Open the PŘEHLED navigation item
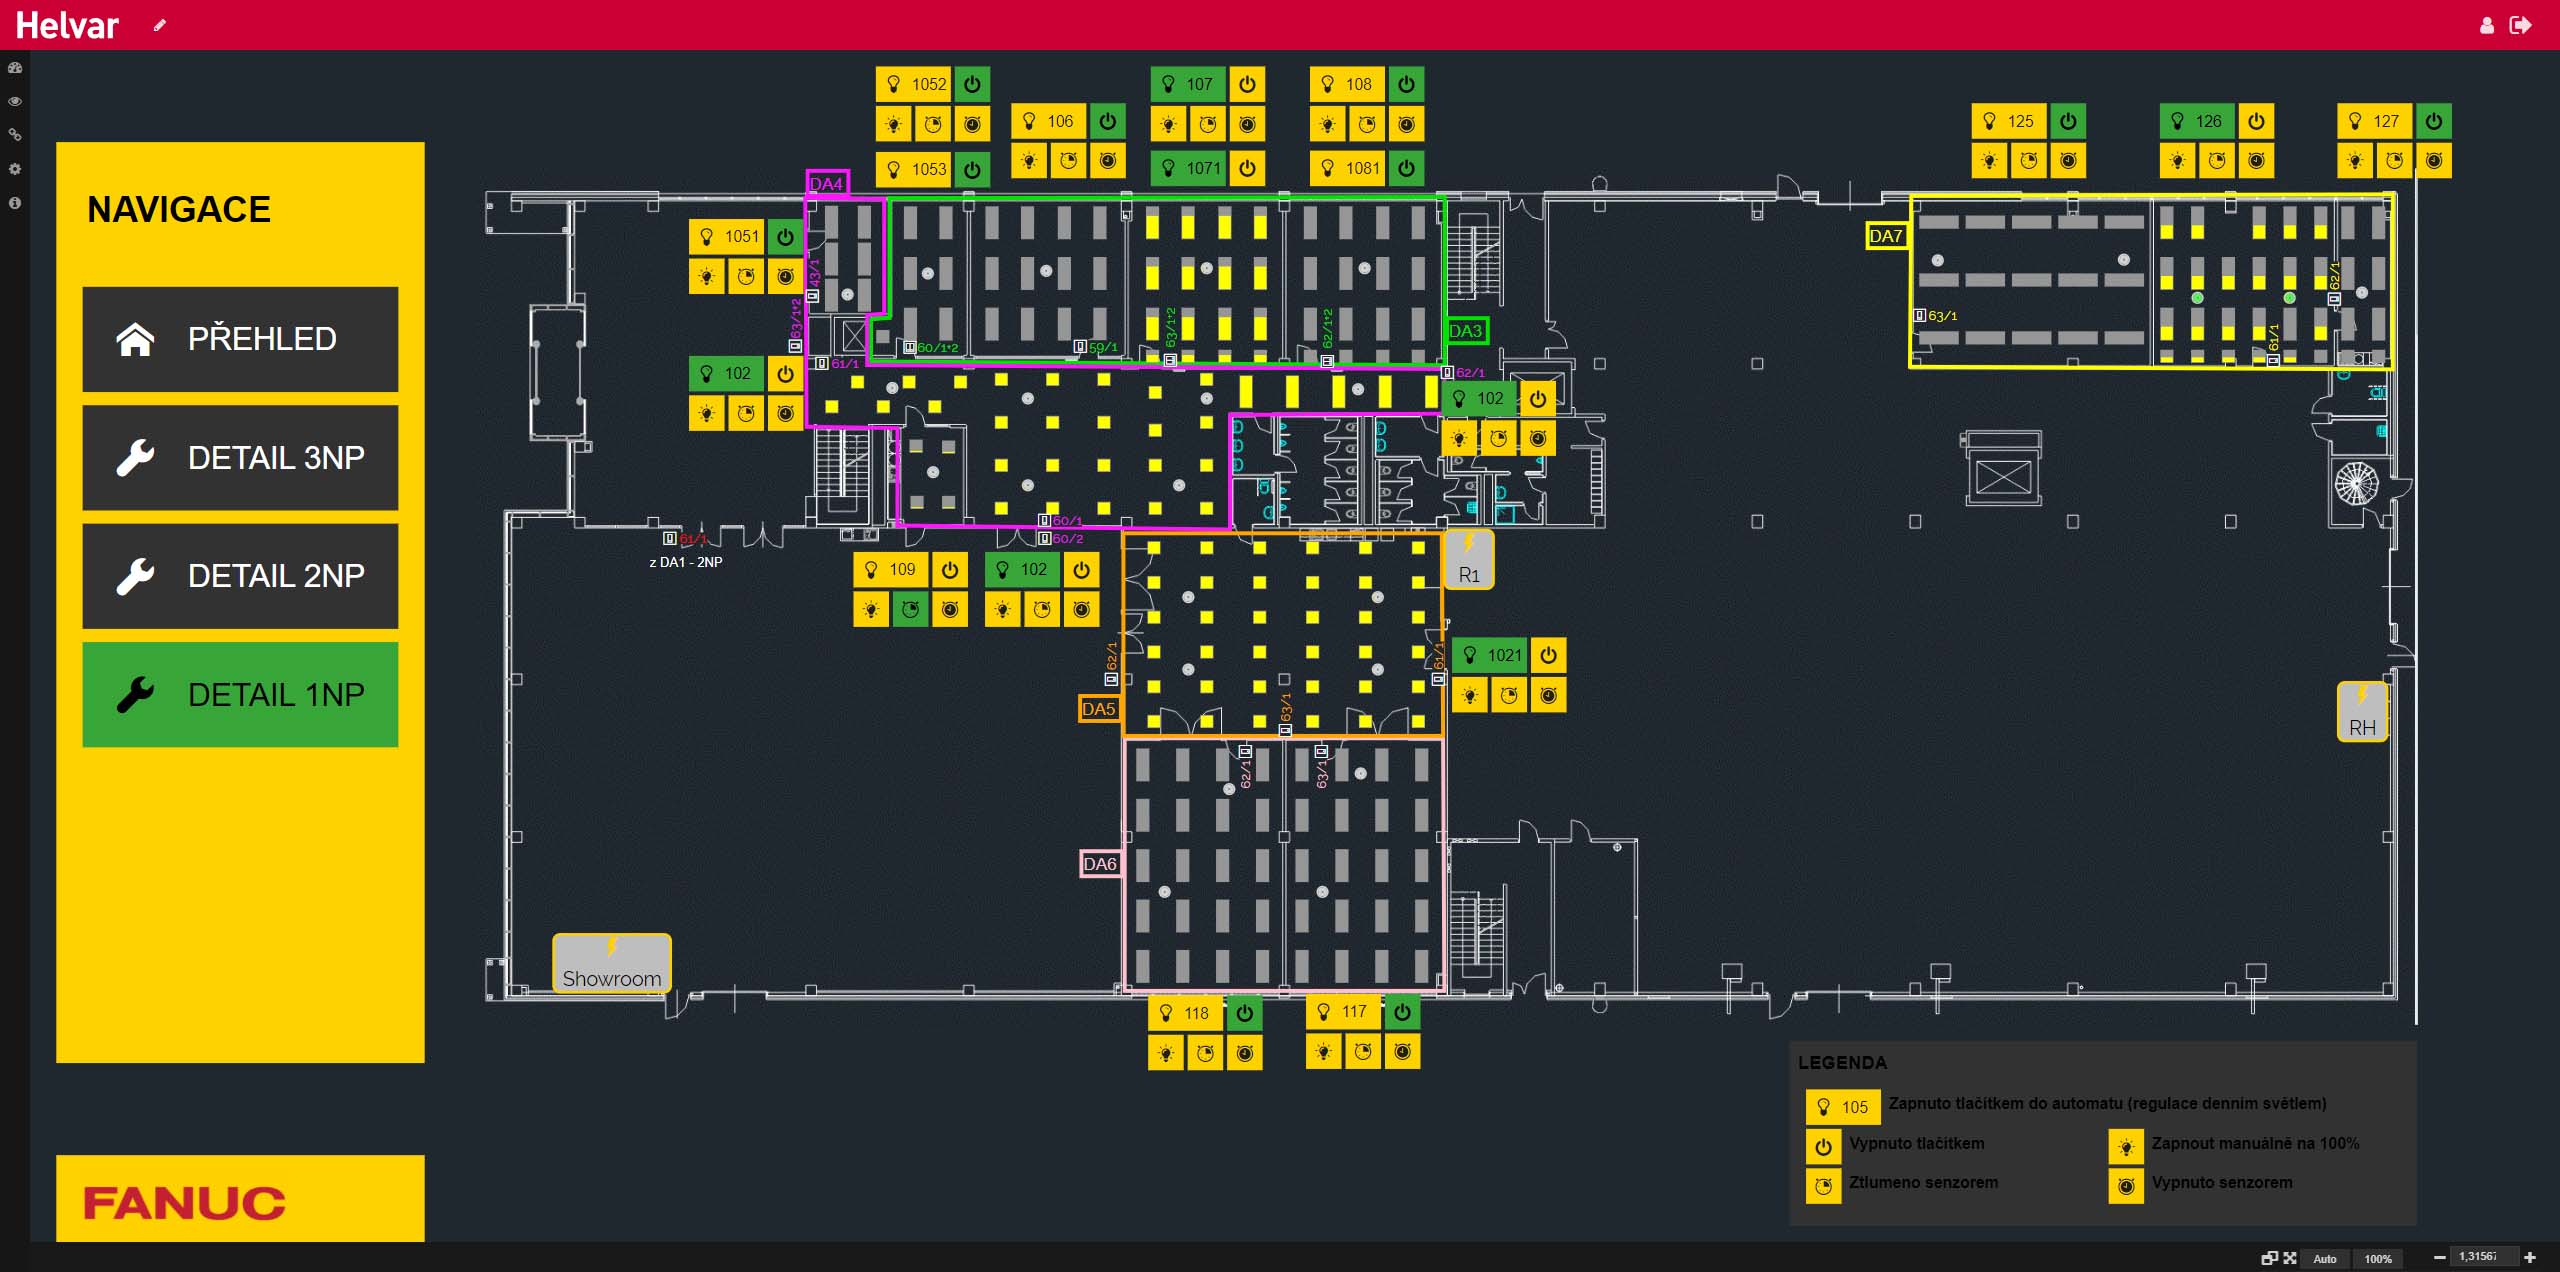 (240, 339)
